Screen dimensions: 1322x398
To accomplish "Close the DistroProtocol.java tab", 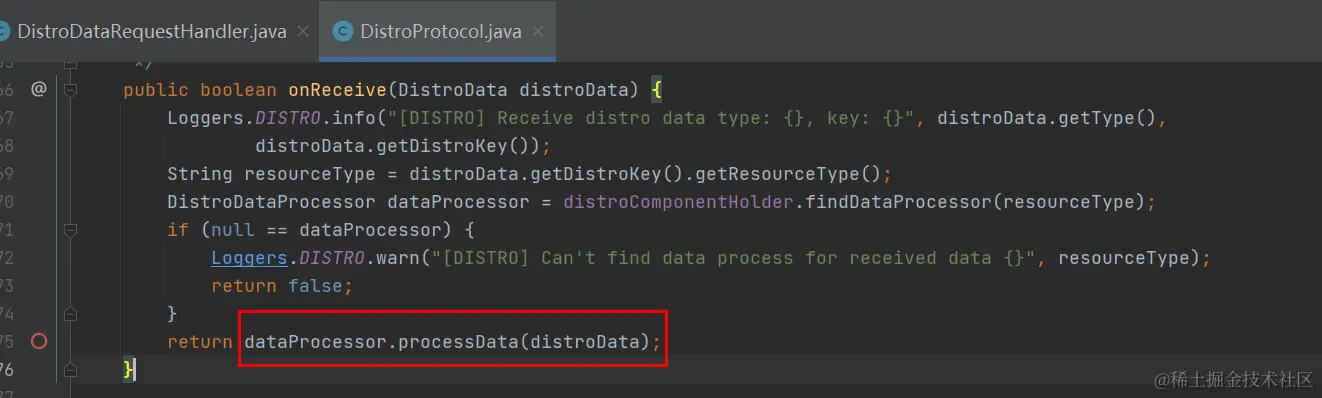I will (x=537, y=32).
